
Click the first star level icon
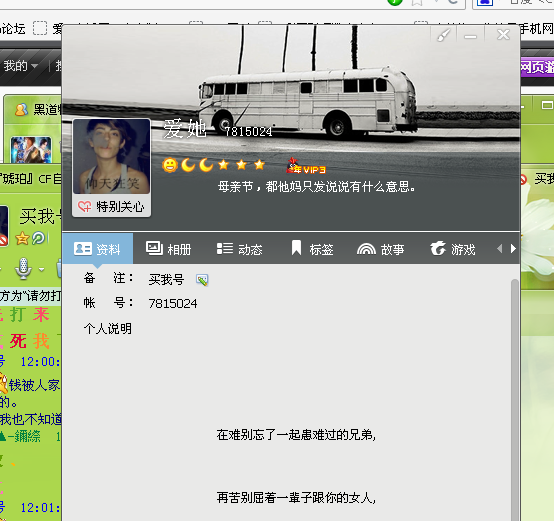pos(224,165)
